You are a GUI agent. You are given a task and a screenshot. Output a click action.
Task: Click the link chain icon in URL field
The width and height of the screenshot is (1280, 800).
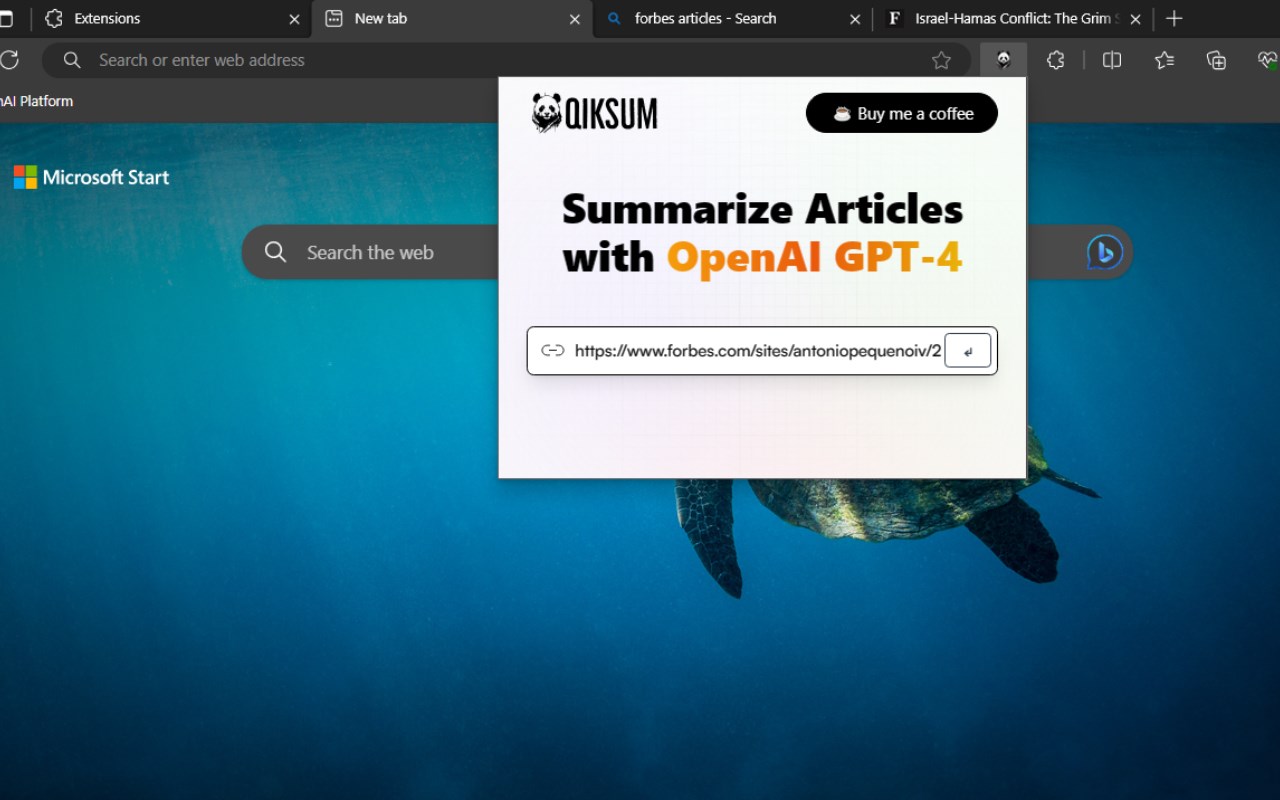(552, 350)
